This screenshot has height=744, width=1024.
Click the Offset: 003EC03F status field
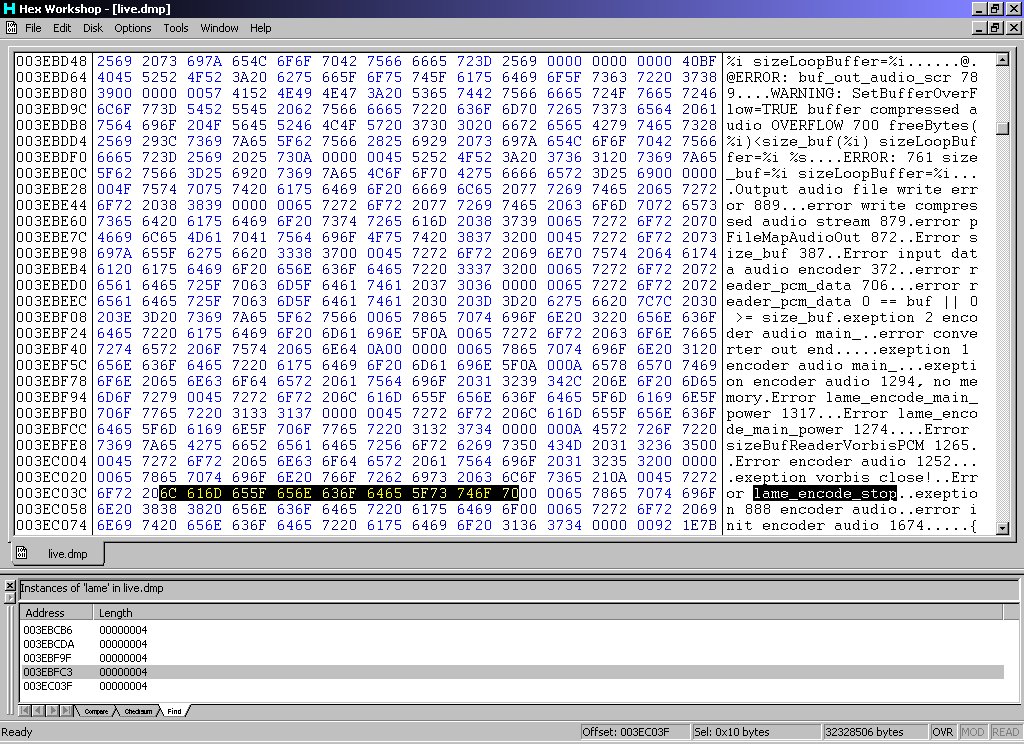[x=634, y=732]
